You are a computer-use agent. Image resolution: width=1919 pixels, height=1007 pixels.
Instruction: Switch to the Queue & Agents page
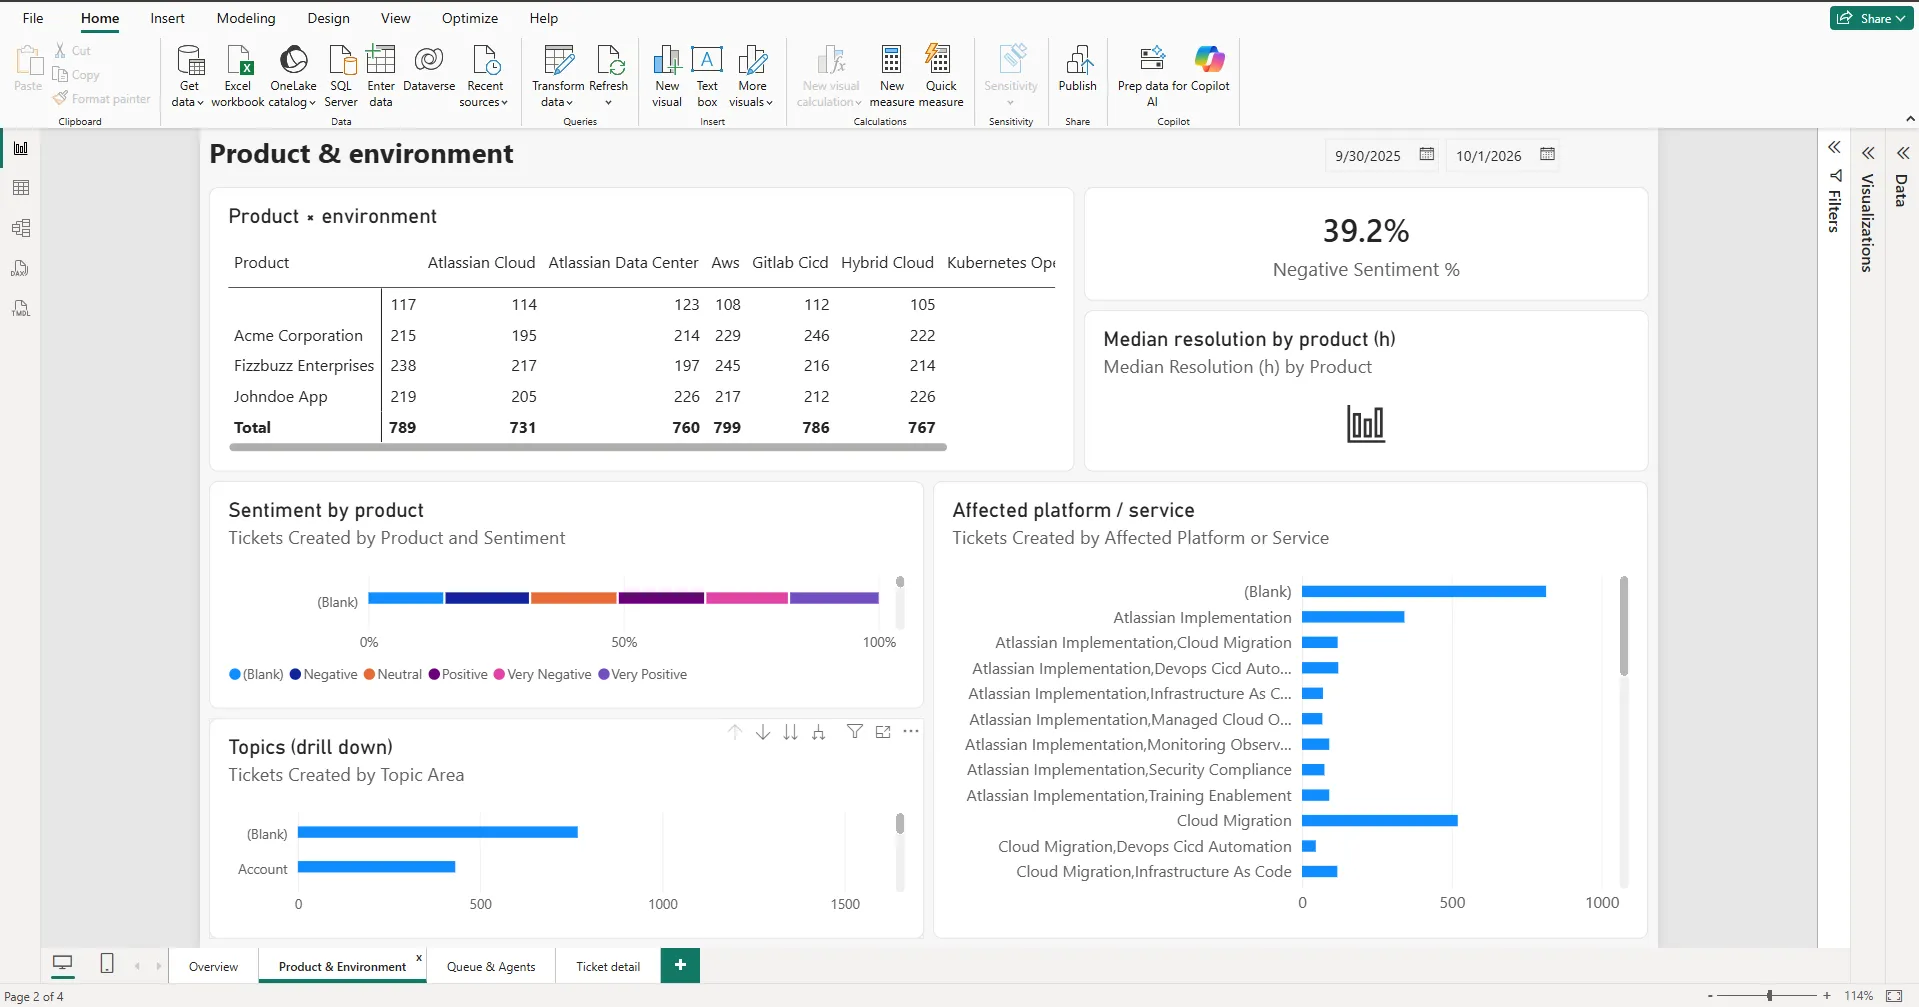(x=491, y=966)
